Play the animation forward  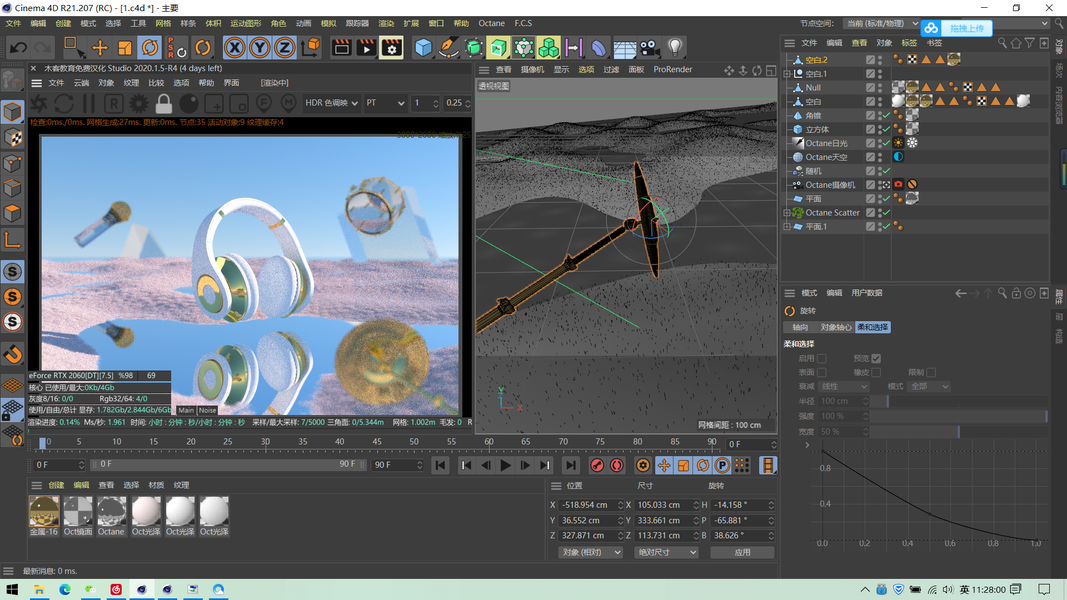[x=505, y=465]
